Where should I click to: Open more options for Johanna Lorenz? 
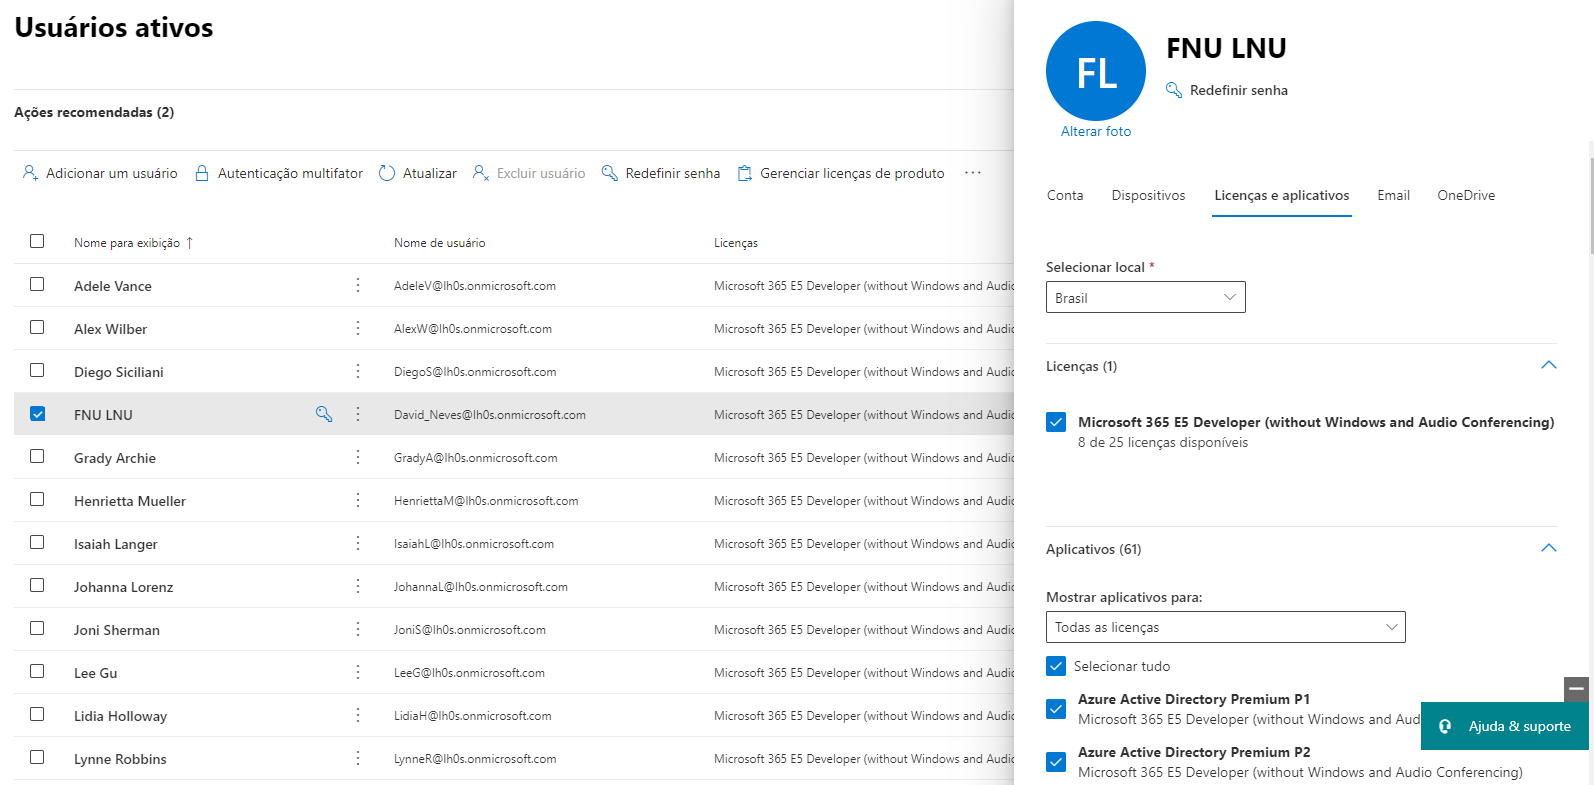tap(358, 586)
